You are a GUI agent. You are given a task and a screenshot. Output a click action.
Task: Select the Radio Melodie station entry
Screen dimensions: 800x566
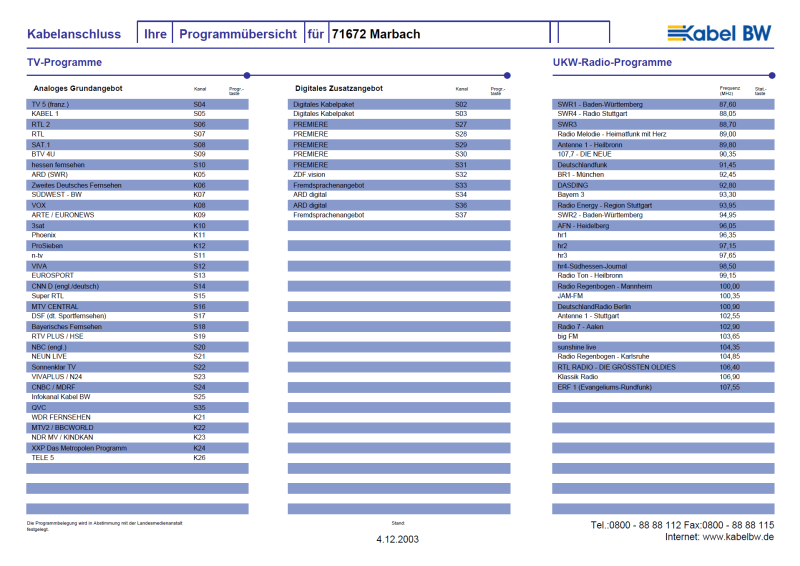[x=612, y=134]
